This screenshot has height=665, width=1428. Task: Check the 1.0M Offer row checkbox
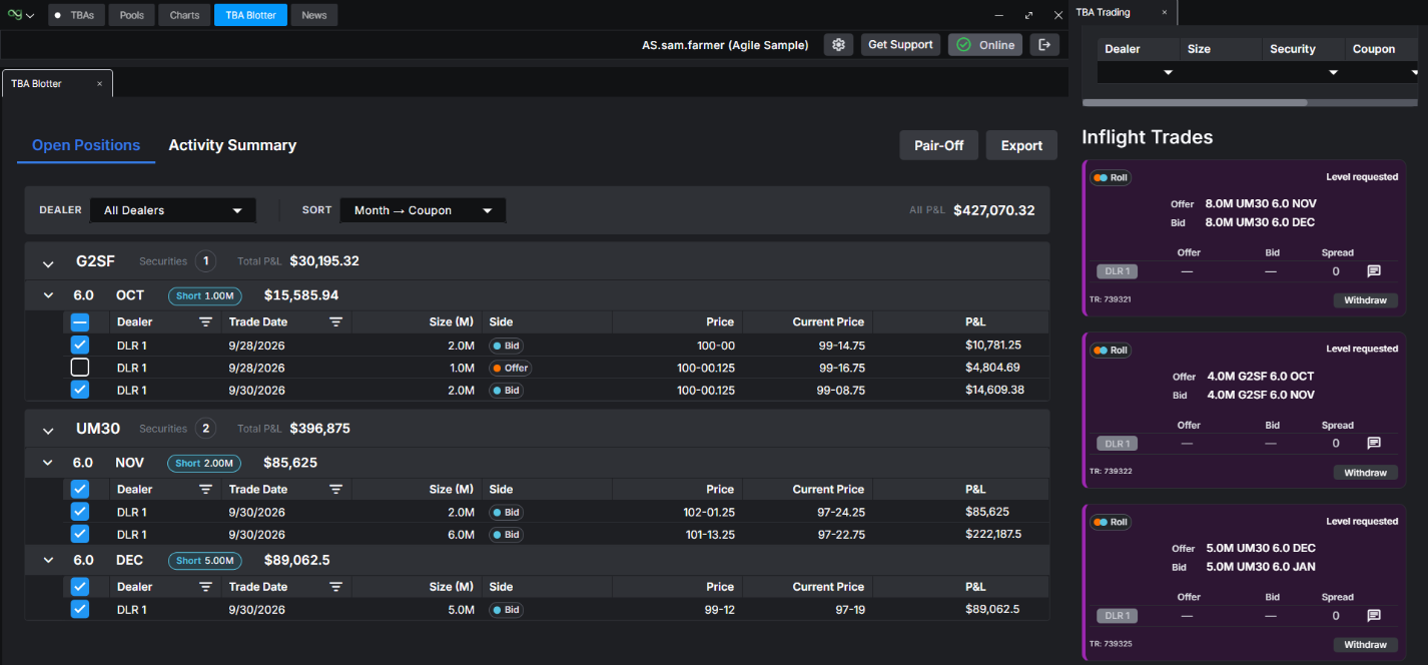pos(80,367)
